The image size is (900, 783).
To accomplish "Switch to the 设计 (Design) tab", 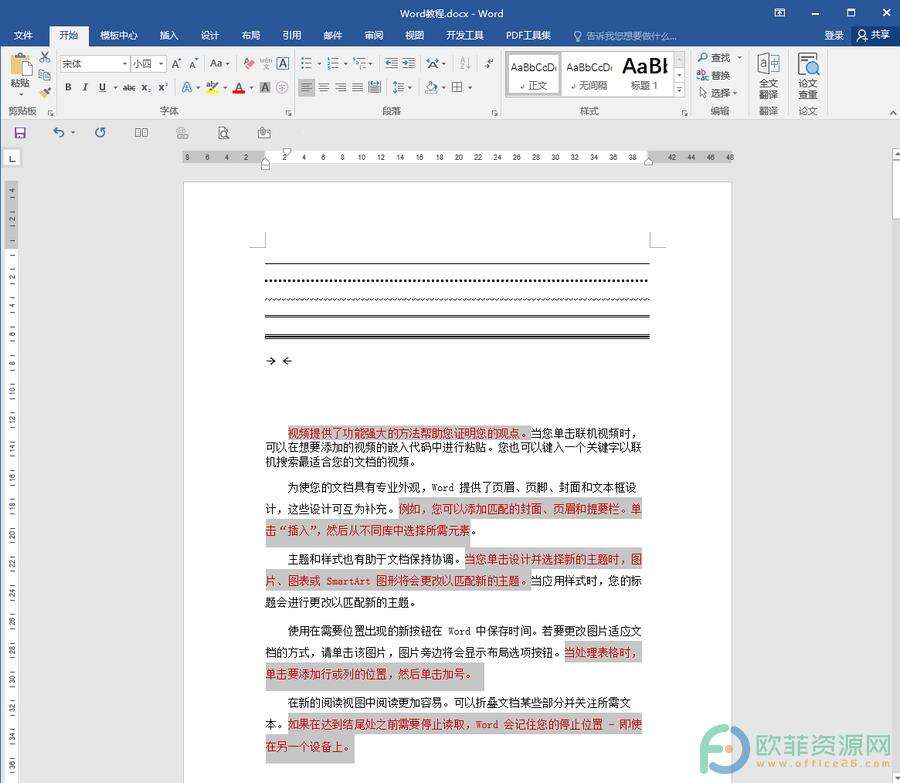I will point(210,36).
